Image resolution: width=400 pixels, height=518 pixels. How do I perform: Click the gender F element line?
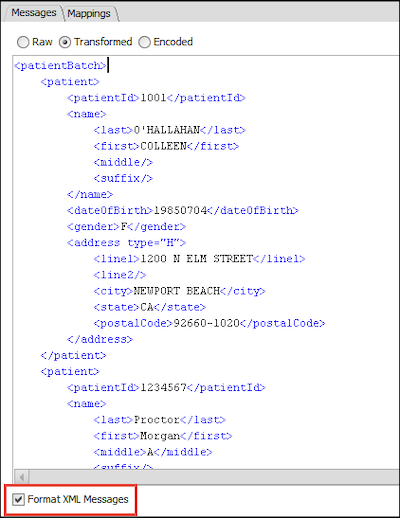tap(126, 227)
